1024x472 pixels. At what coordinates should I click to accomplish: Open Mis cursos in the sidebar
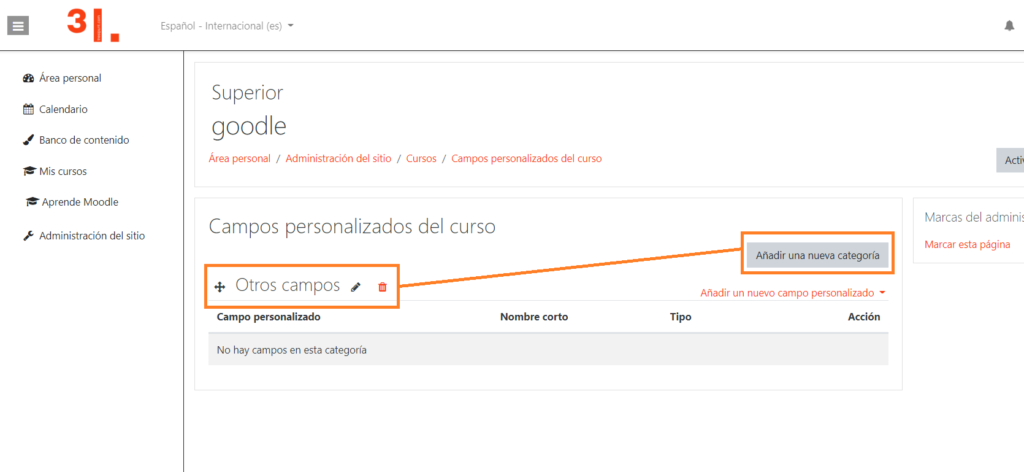tap(62, 171)
